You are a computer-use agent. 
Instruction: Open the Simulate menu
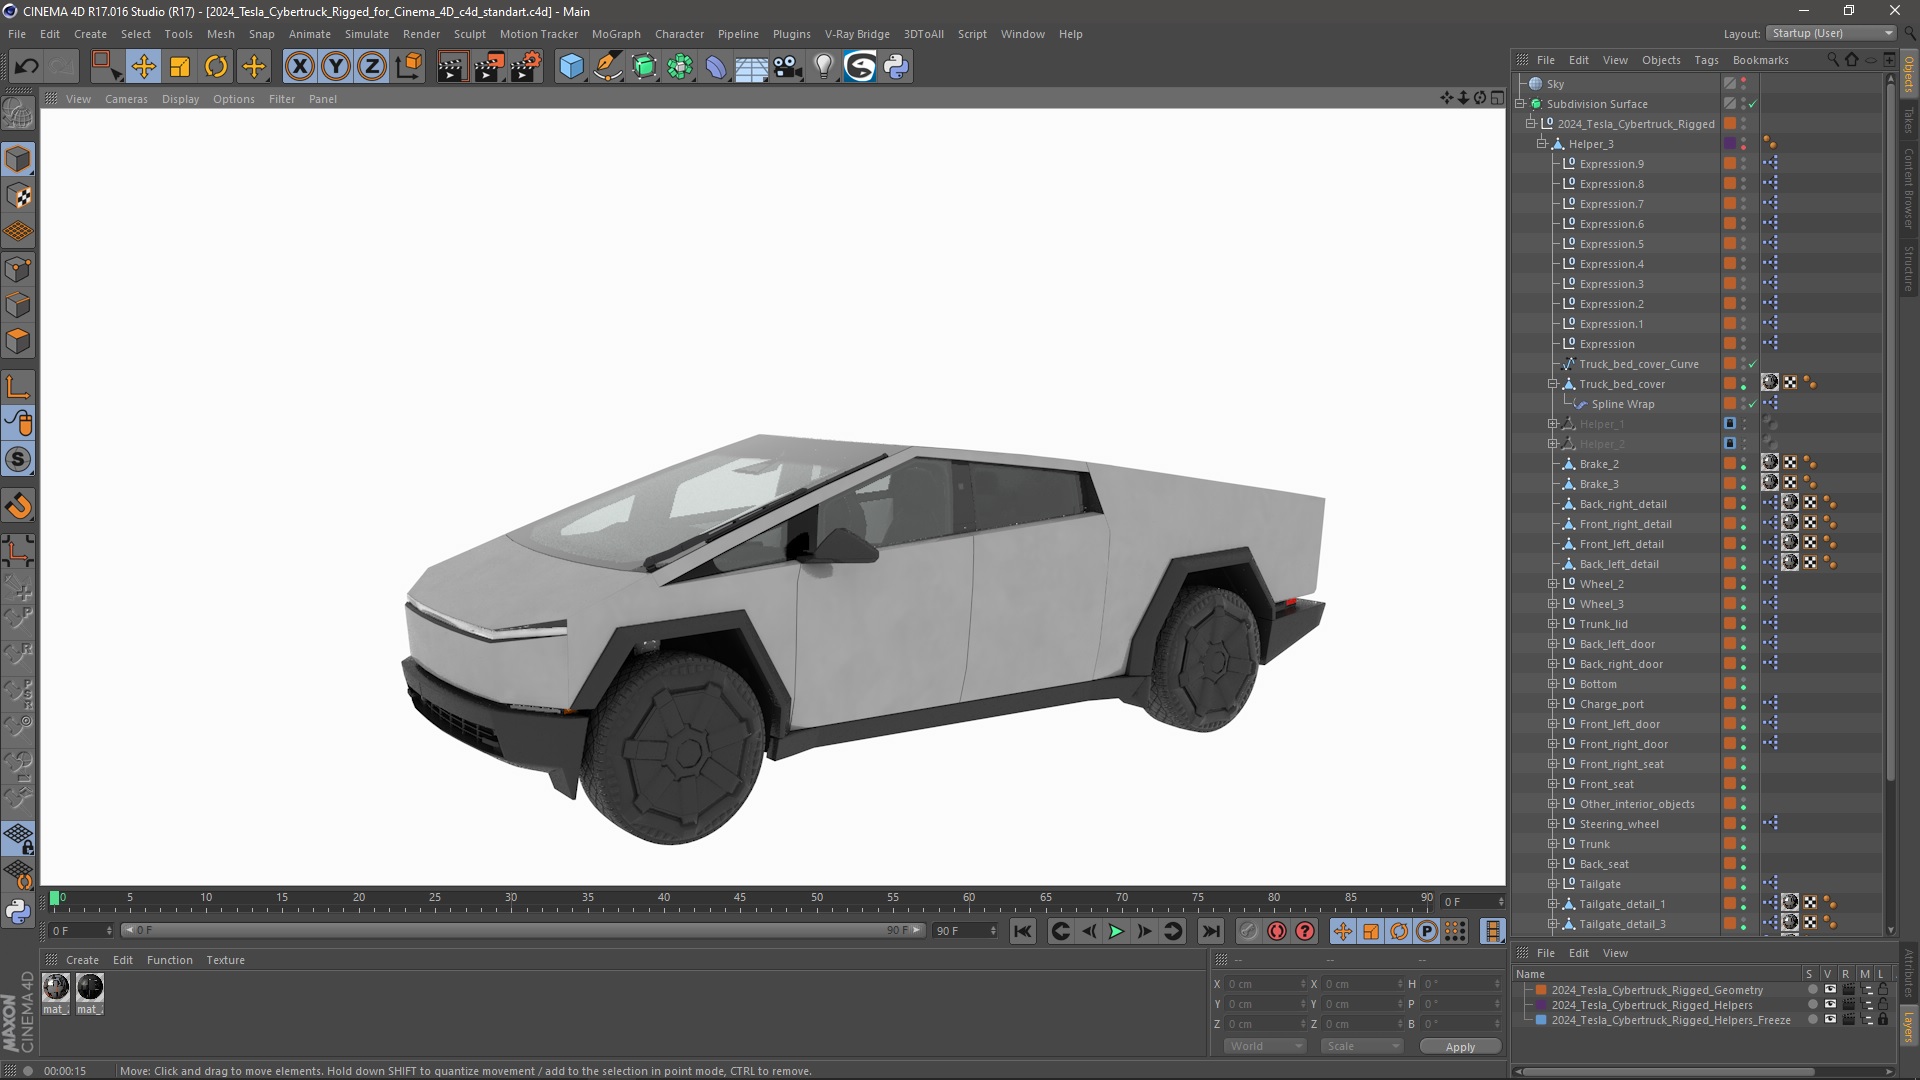pos(367,34)
